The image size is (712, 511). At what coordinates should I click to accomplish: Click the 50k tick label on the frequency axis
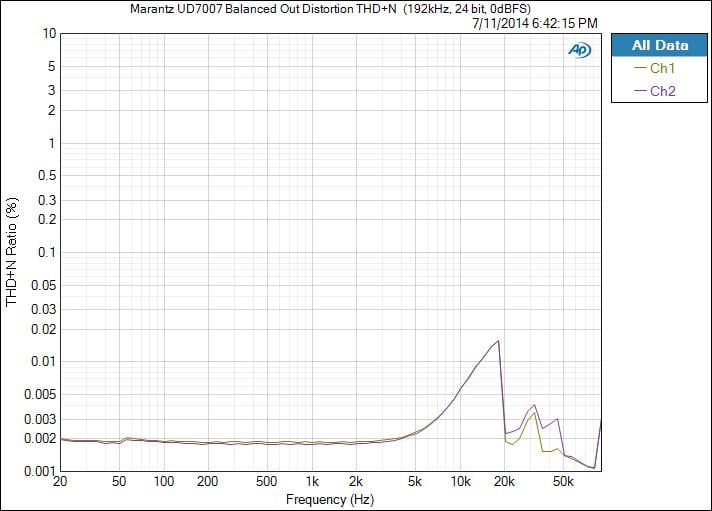(x=563, y=482)
